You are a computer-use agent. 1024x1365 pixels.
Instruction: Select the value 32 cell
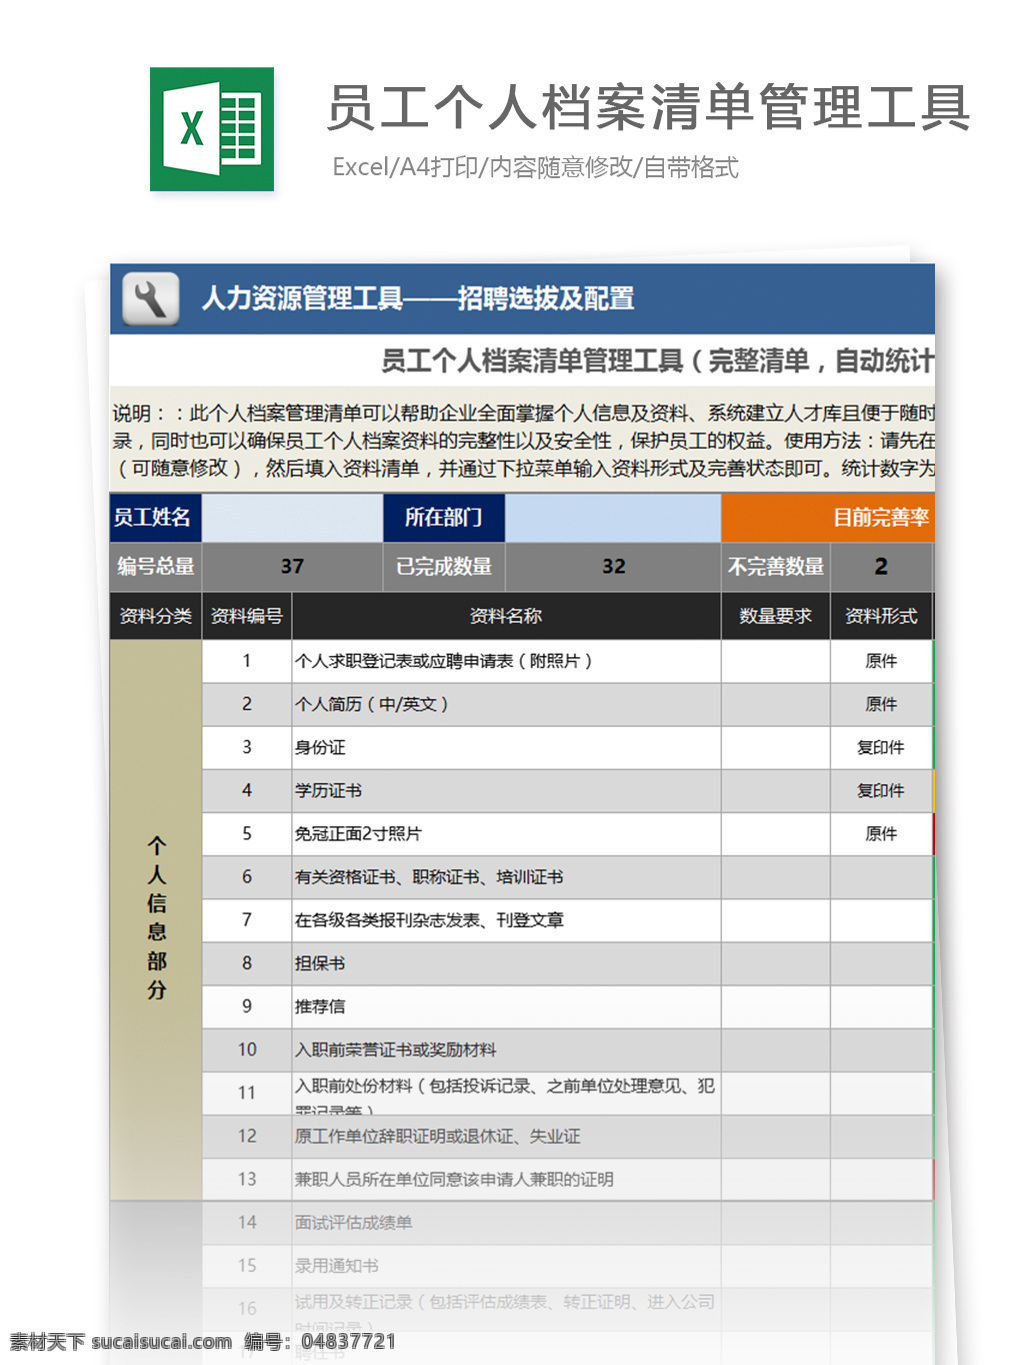point(613,567)
